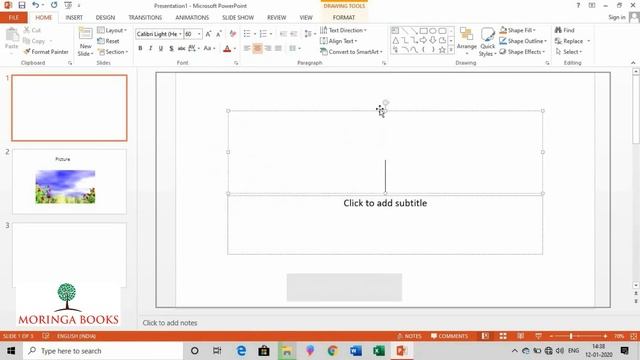Click the Reset slide button

click(109, 41)
